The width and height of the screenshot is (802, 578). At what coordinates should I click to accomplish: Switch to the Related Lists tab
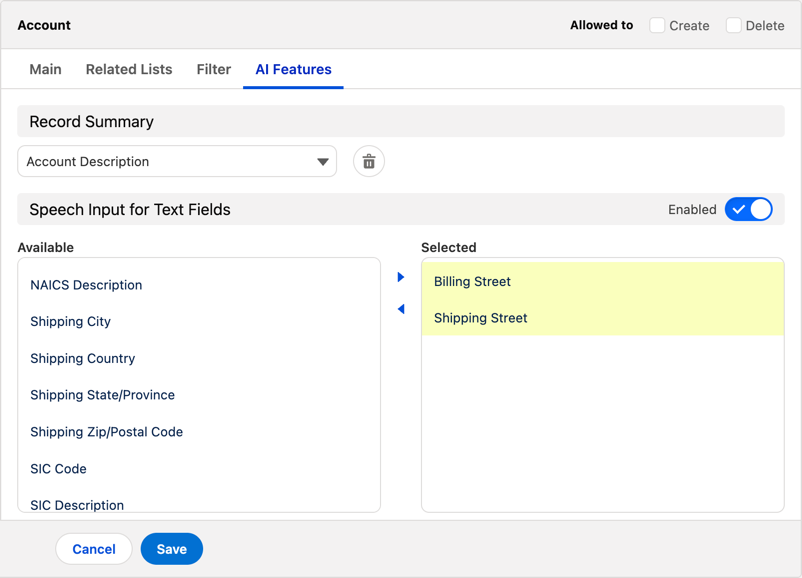[x=128, y=69]
